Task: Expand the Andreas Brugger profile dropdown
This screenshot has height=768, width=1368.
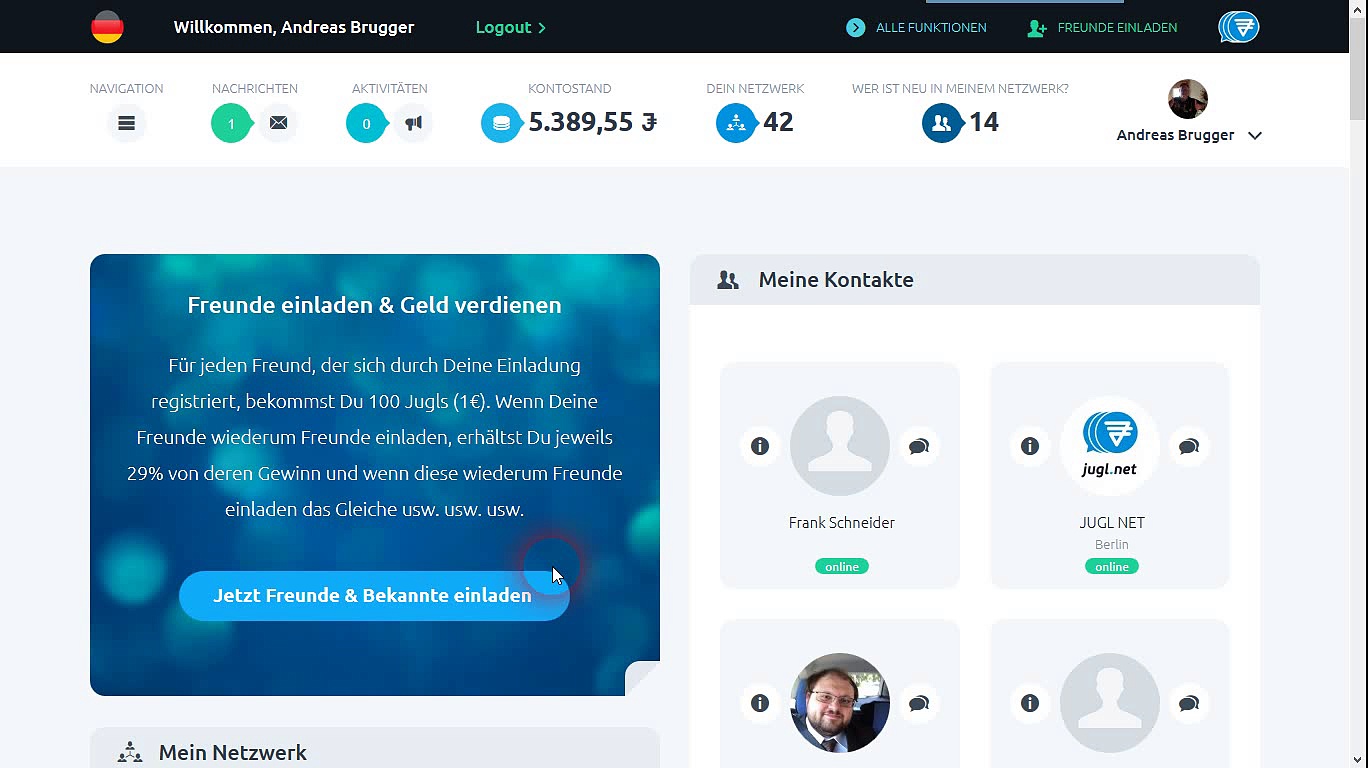Action: [1254, 136]
